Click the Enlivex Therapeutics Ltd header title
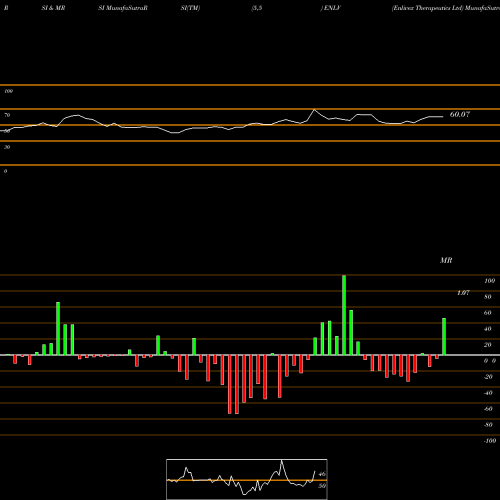500x500 pixels. point(428,8)
